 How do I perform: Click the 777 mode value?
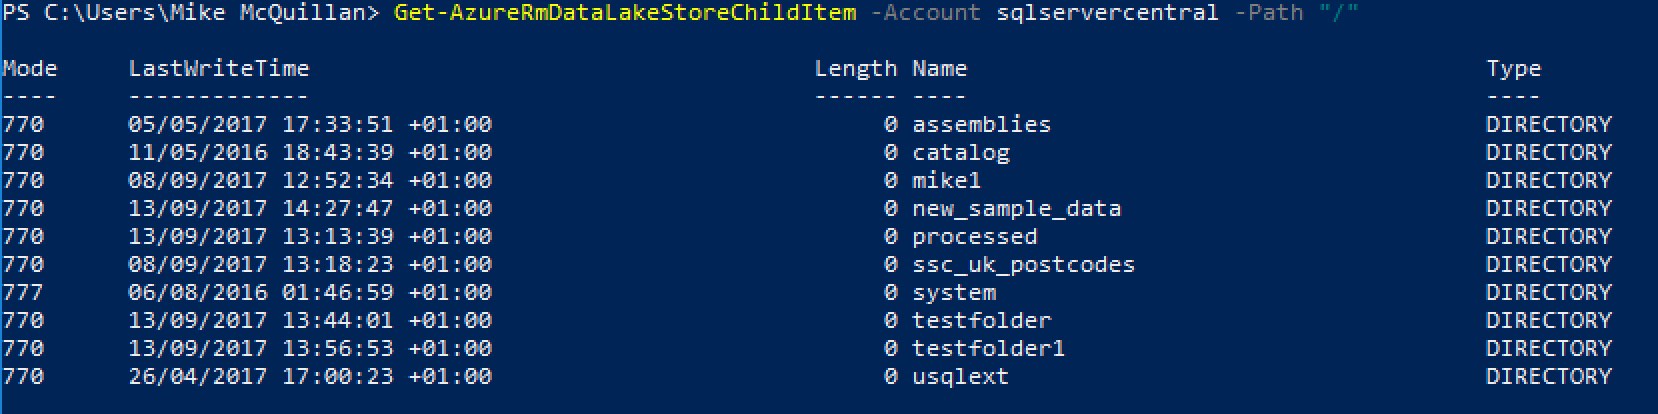coord(23,293)
